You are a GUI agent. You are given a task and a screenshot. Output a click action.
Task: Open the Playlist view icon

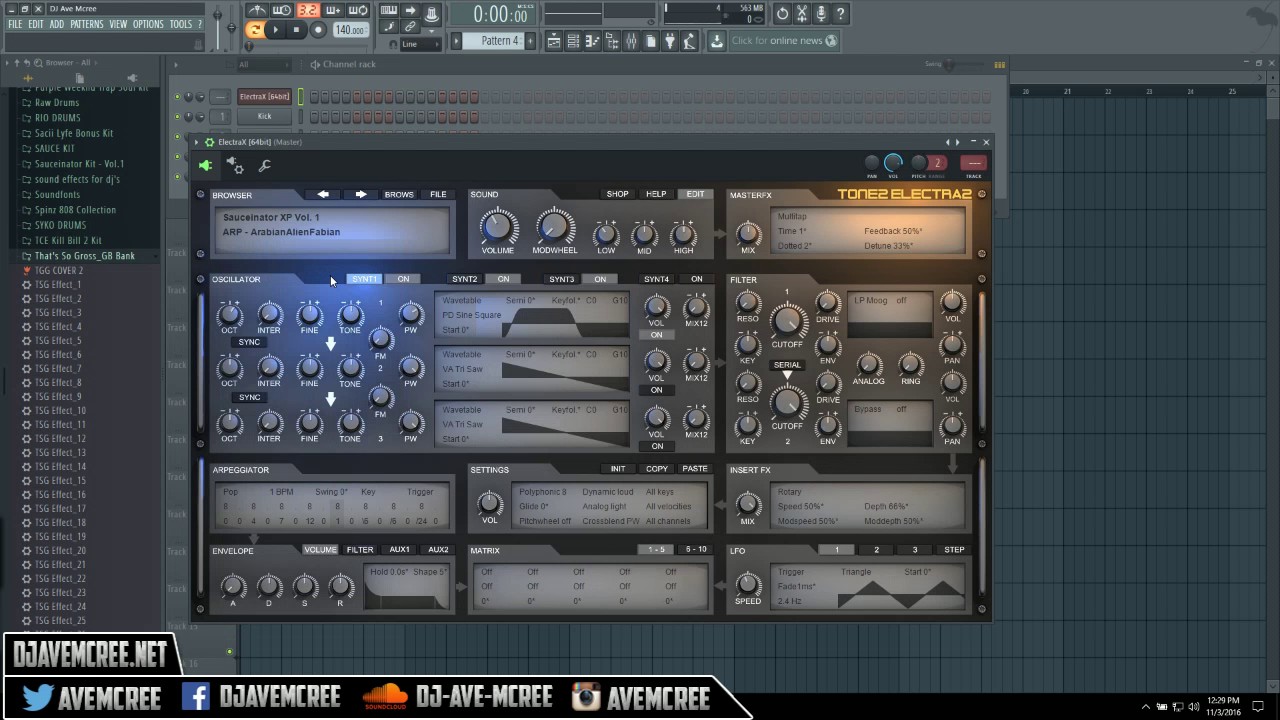click(554, 41)
